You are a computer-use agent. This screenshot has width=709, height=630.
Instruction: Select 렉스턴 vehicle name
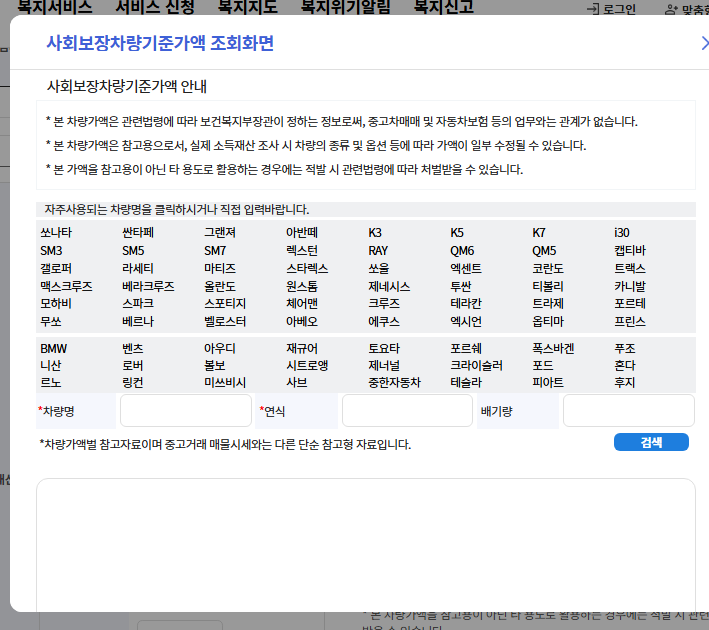[302, 251]
